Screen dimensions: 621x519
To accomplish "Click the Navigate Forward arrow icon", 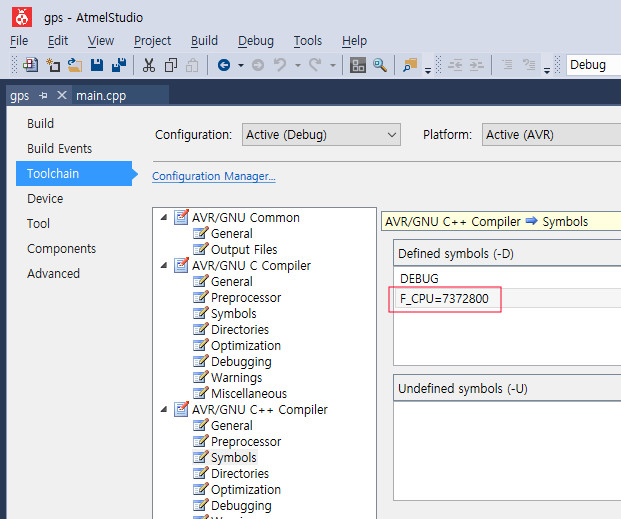I will [258, 65].
